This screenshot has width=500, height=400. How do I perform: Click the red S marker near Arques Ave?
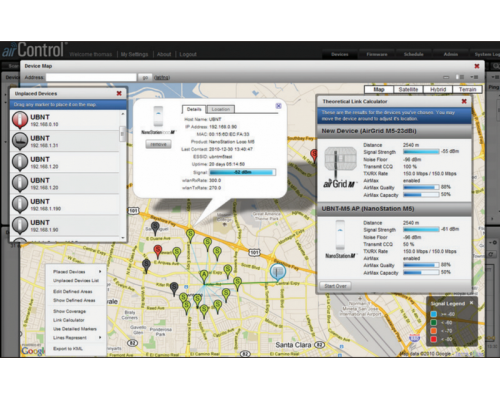coord(158,252)
